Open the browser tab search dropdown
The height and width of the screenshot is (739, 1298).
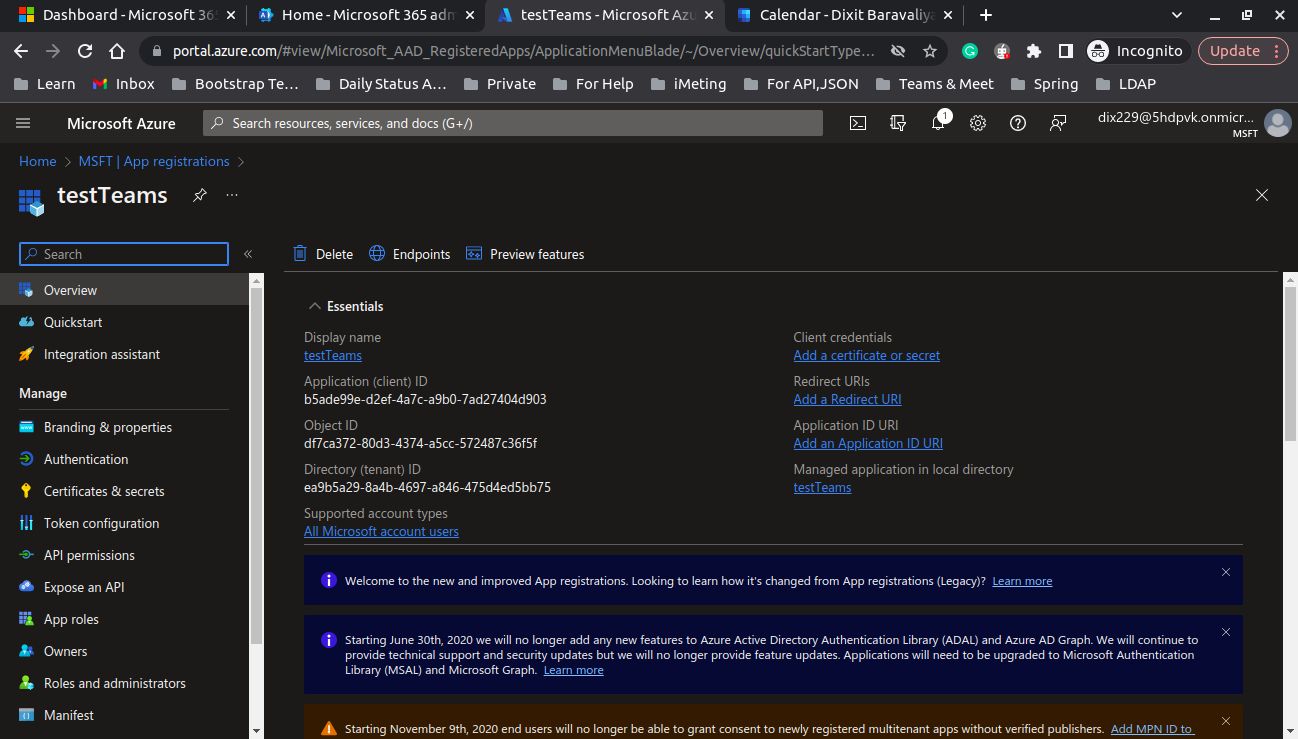(1176, 15)
